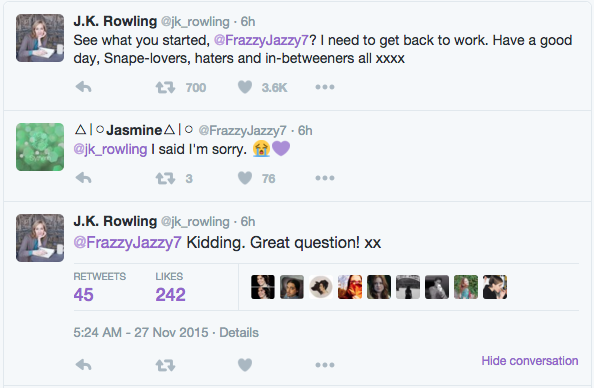Viewport: 594px width, 388px height.
Task: Retweet the tweet with 700 retweets
Action: point(165,88)
